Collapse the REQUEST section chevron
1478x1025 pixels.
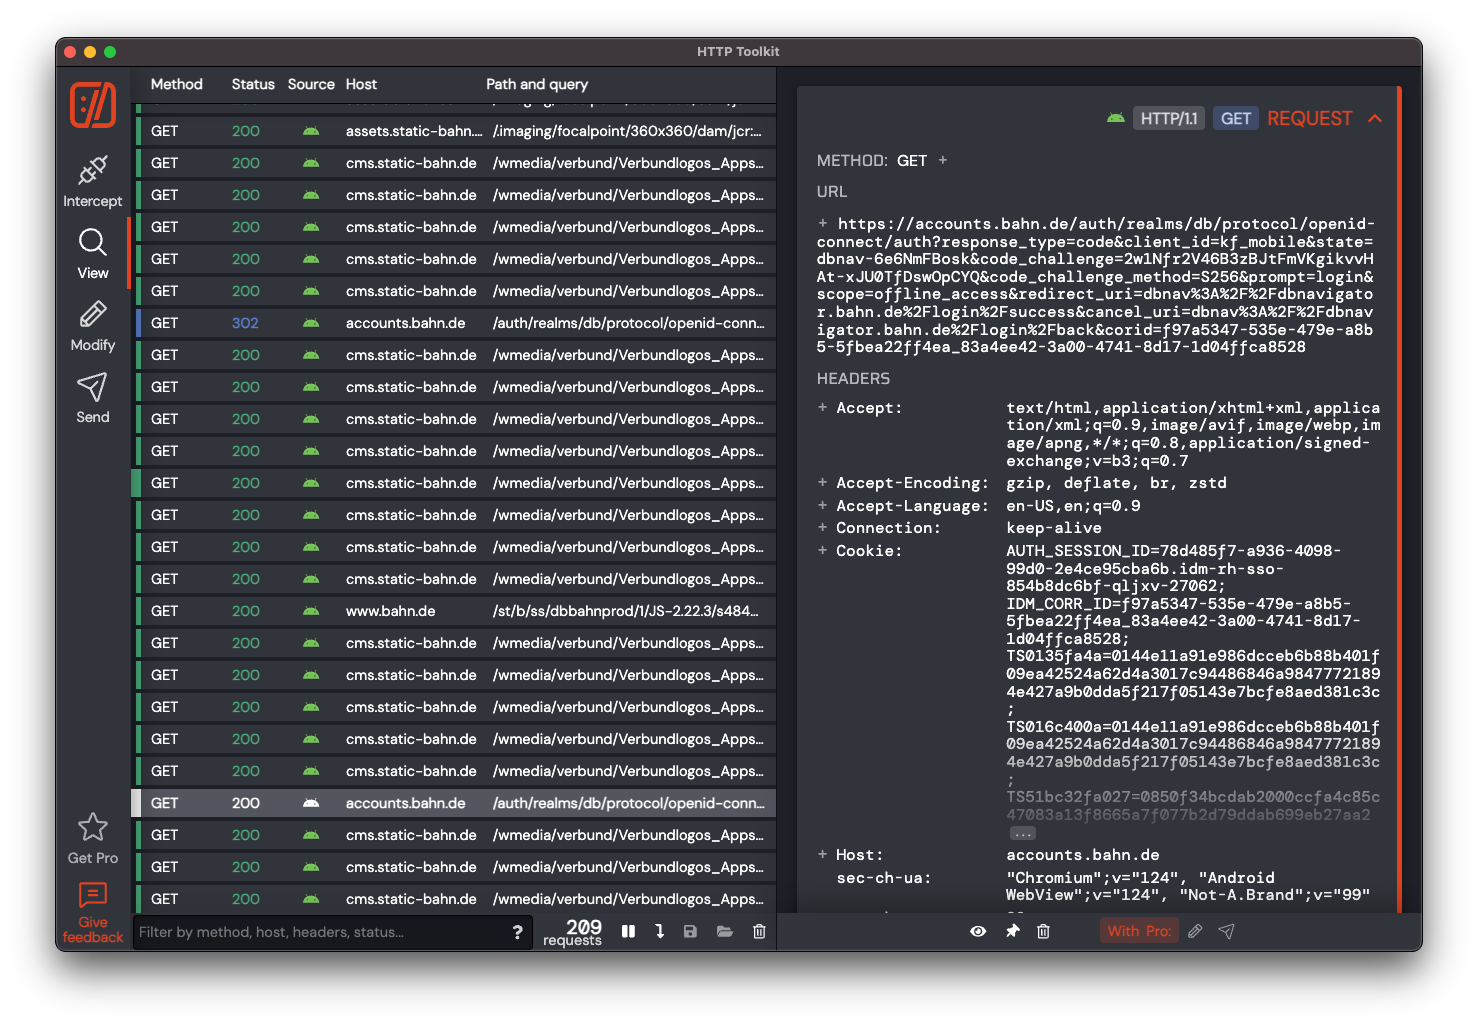point(1375,118)
